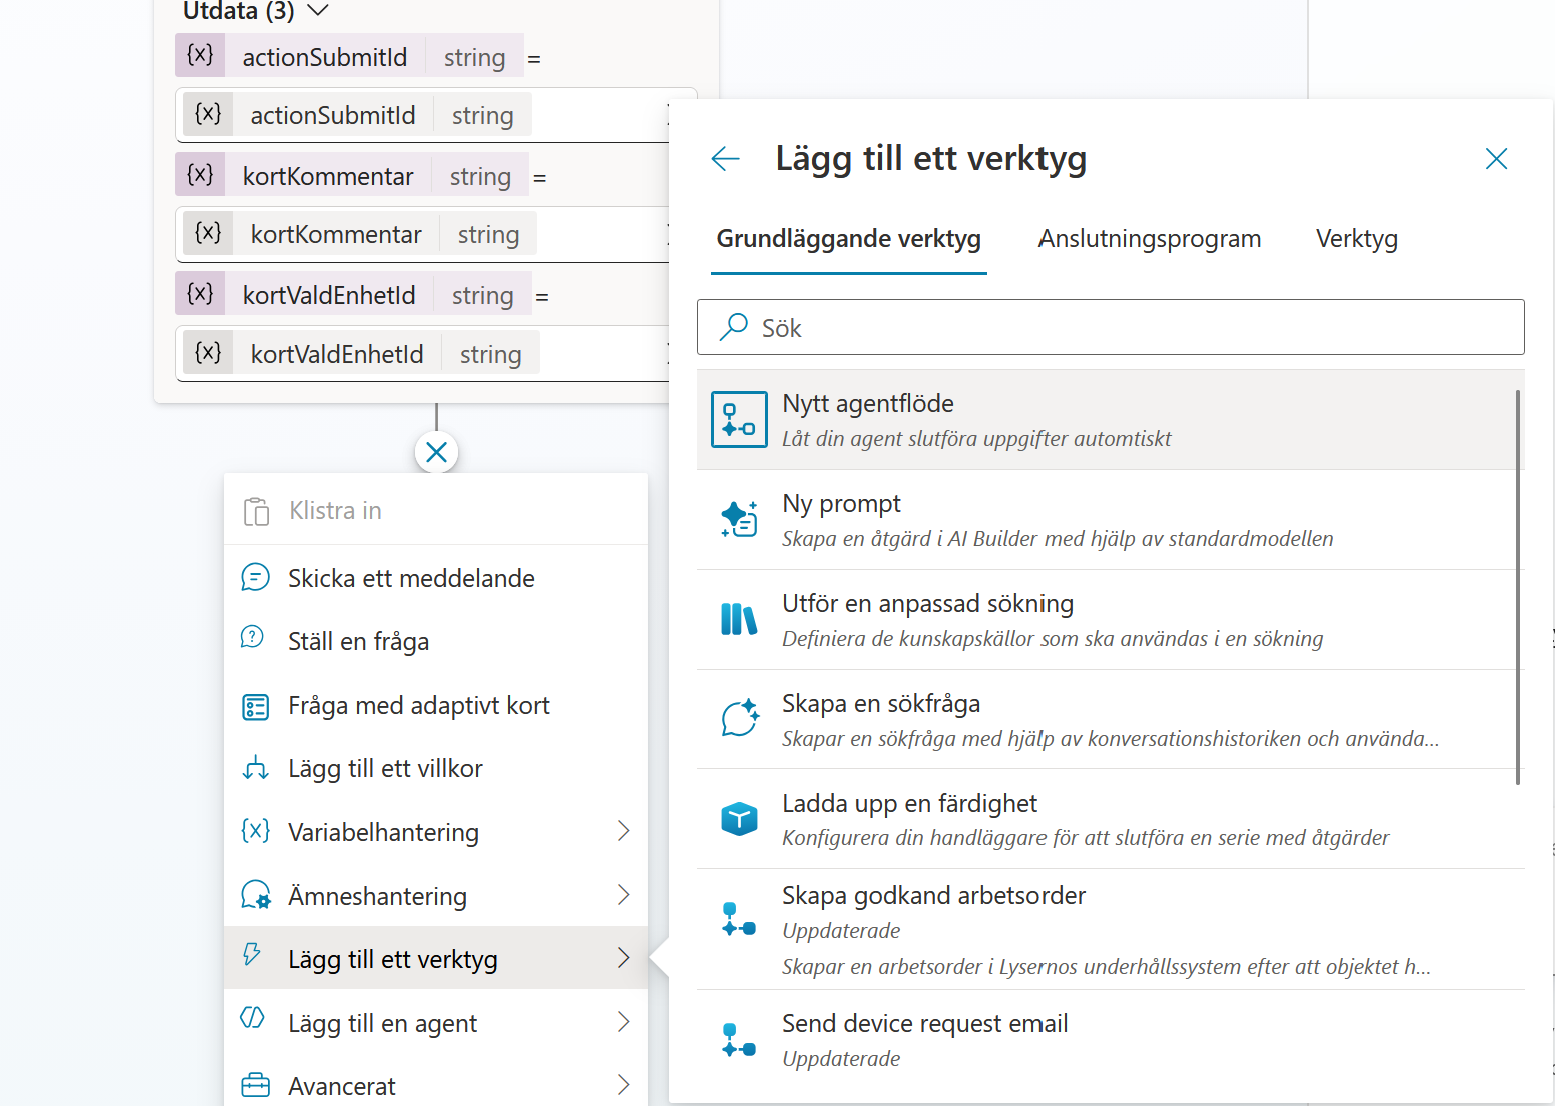Click the Fråga med adaptivt kort icon

coord(255,707)
